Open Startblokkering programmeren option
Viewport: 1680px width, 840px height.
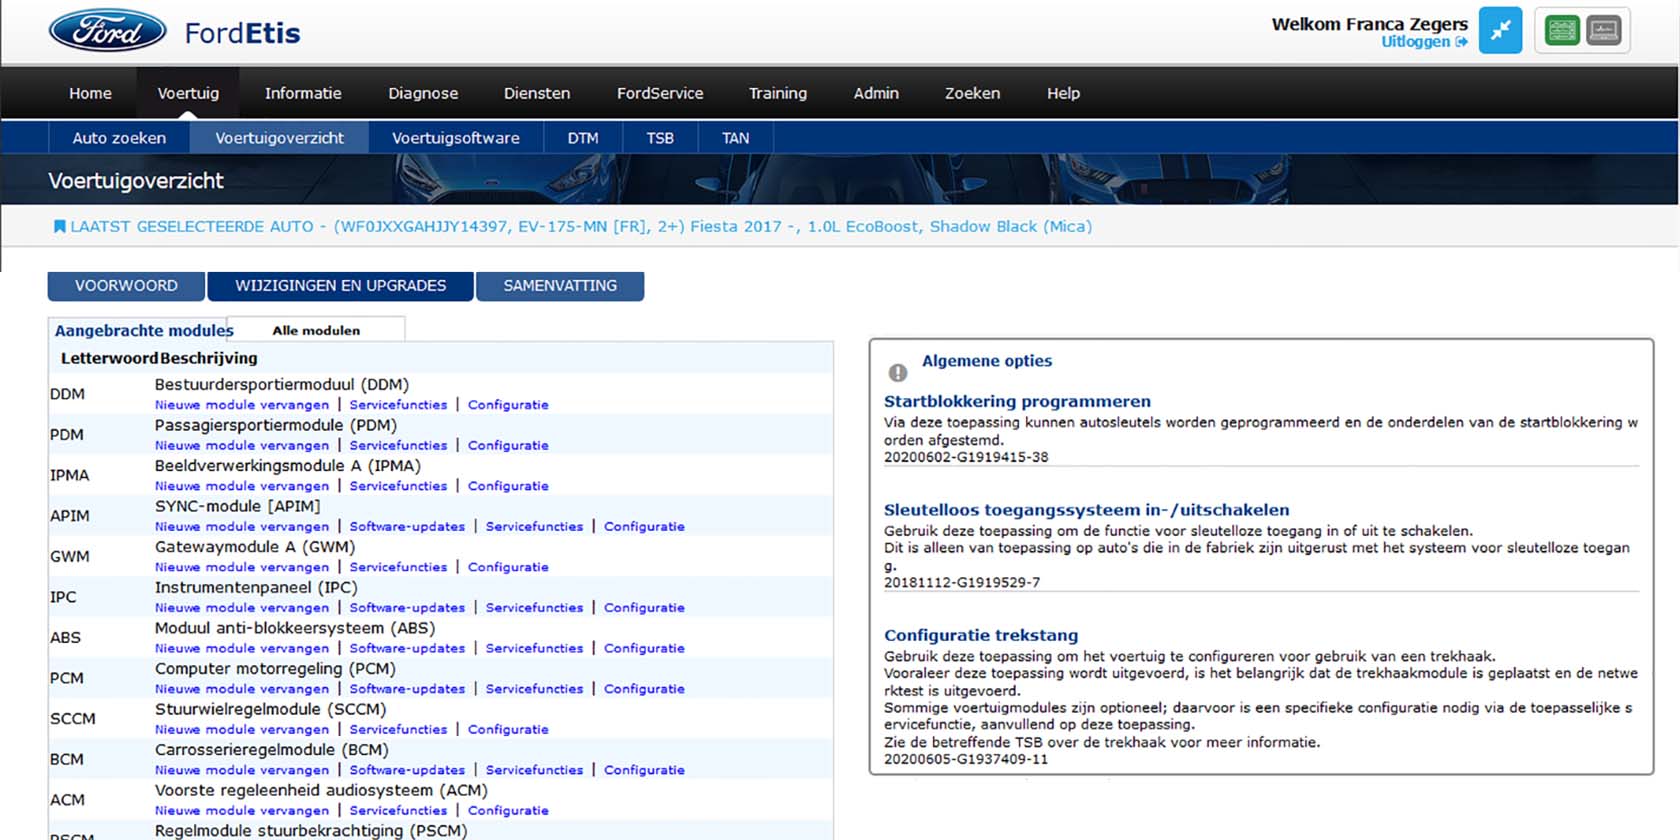coord(1017,402)
